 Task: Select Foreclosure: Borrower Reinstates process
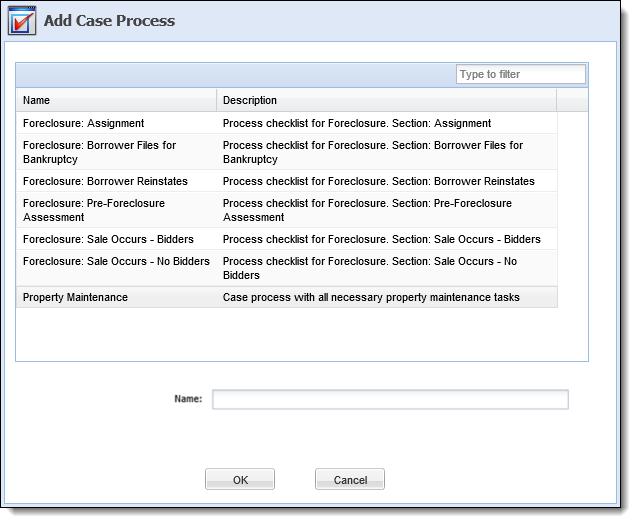[287, 181]
